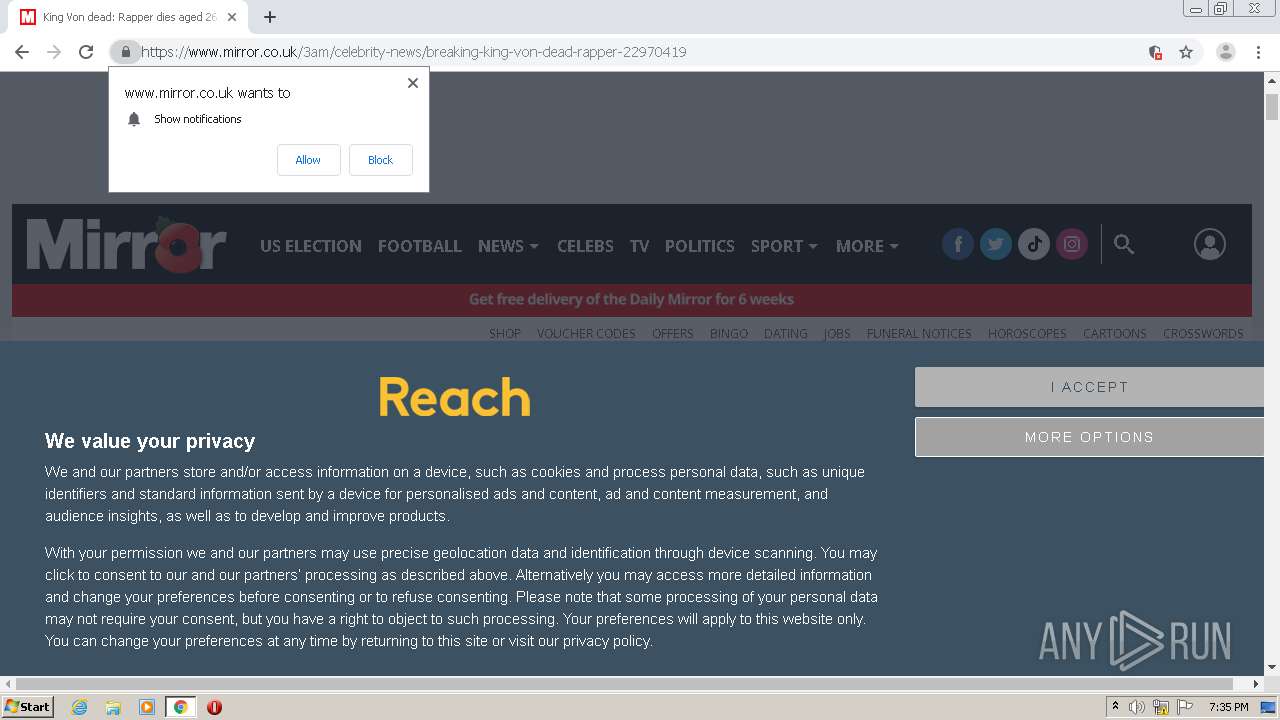
Task: Open the OFFERS link
Action: [x=673, y=334]
